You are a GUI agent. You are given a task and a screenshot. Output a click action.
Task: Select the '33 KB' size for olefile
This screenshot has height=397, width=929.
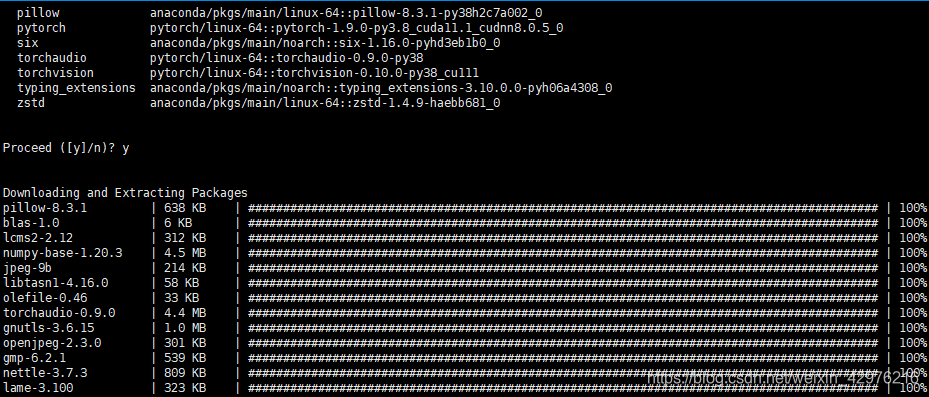(x=181, y=297)
